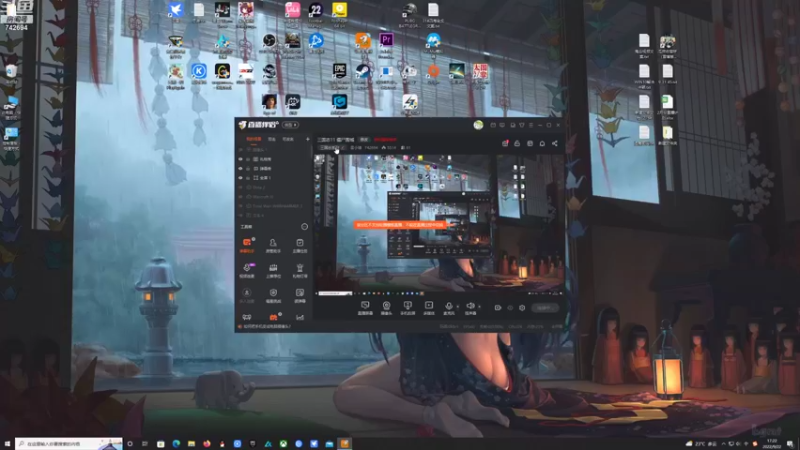Open Adobe Premiere Pro desktop shortcut

tap(386, 42)
